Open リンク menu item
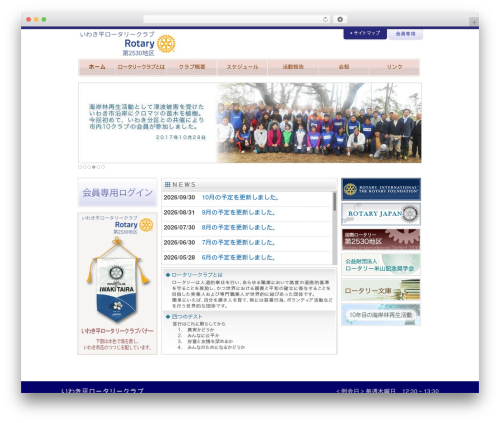This screenshot has width=500, height=423. (x=394, y=67)
